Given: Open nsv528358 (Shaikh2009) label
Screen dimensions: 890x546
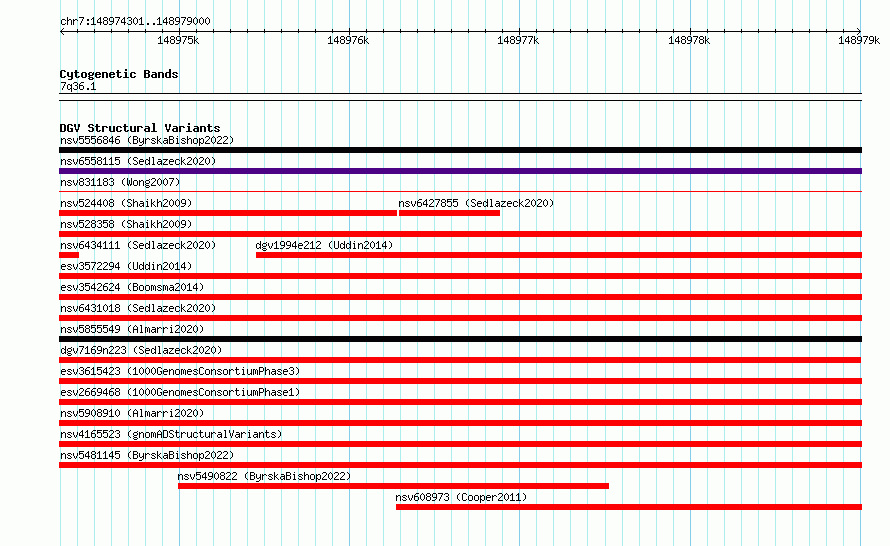Looking at the screenshot, I should [x=126, y=224].
